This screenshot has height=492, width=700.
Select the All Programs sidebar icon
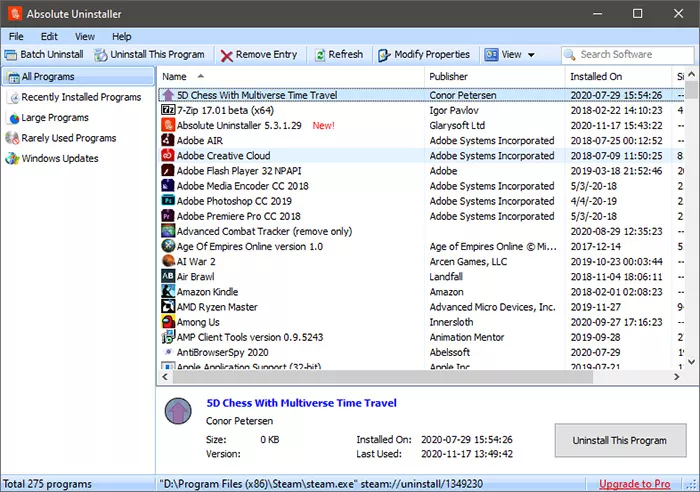(x=13, y=77)
